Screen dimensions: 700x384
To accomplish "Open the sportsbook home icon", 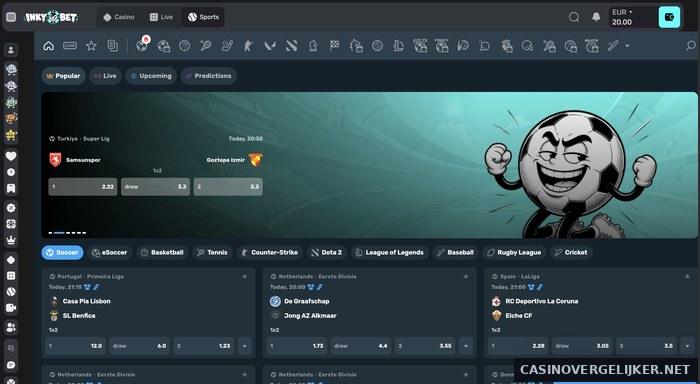I will (x=48, y=46).
